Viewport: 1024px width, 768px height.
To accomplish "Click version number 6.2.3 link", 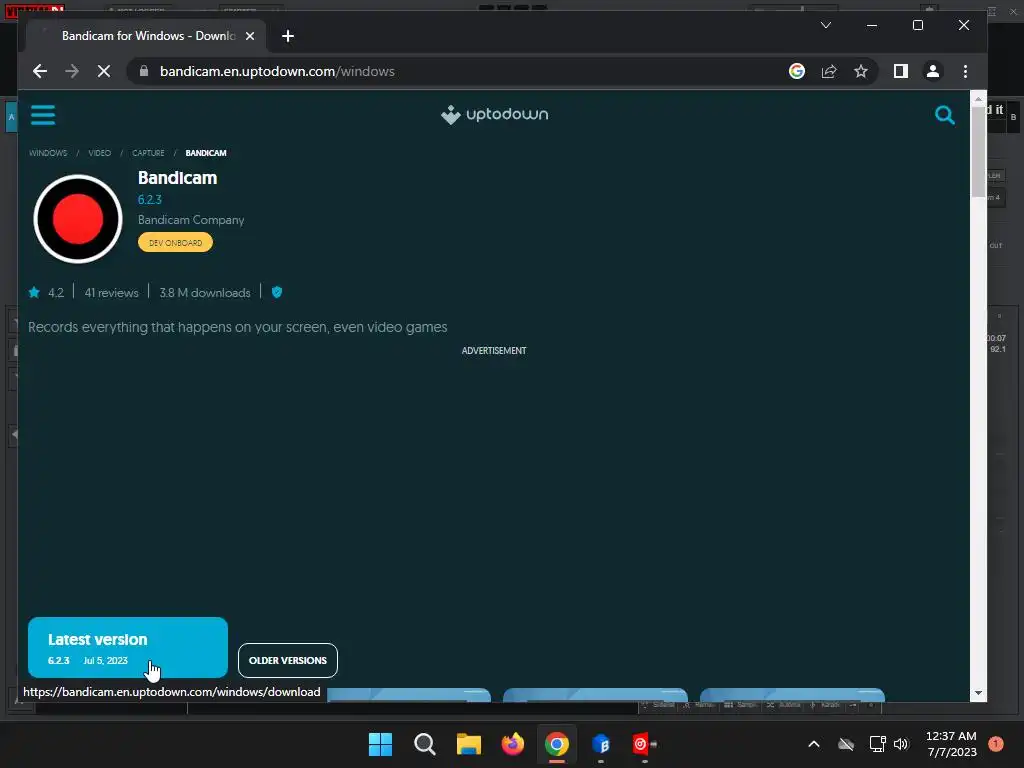I will [150, 200].
